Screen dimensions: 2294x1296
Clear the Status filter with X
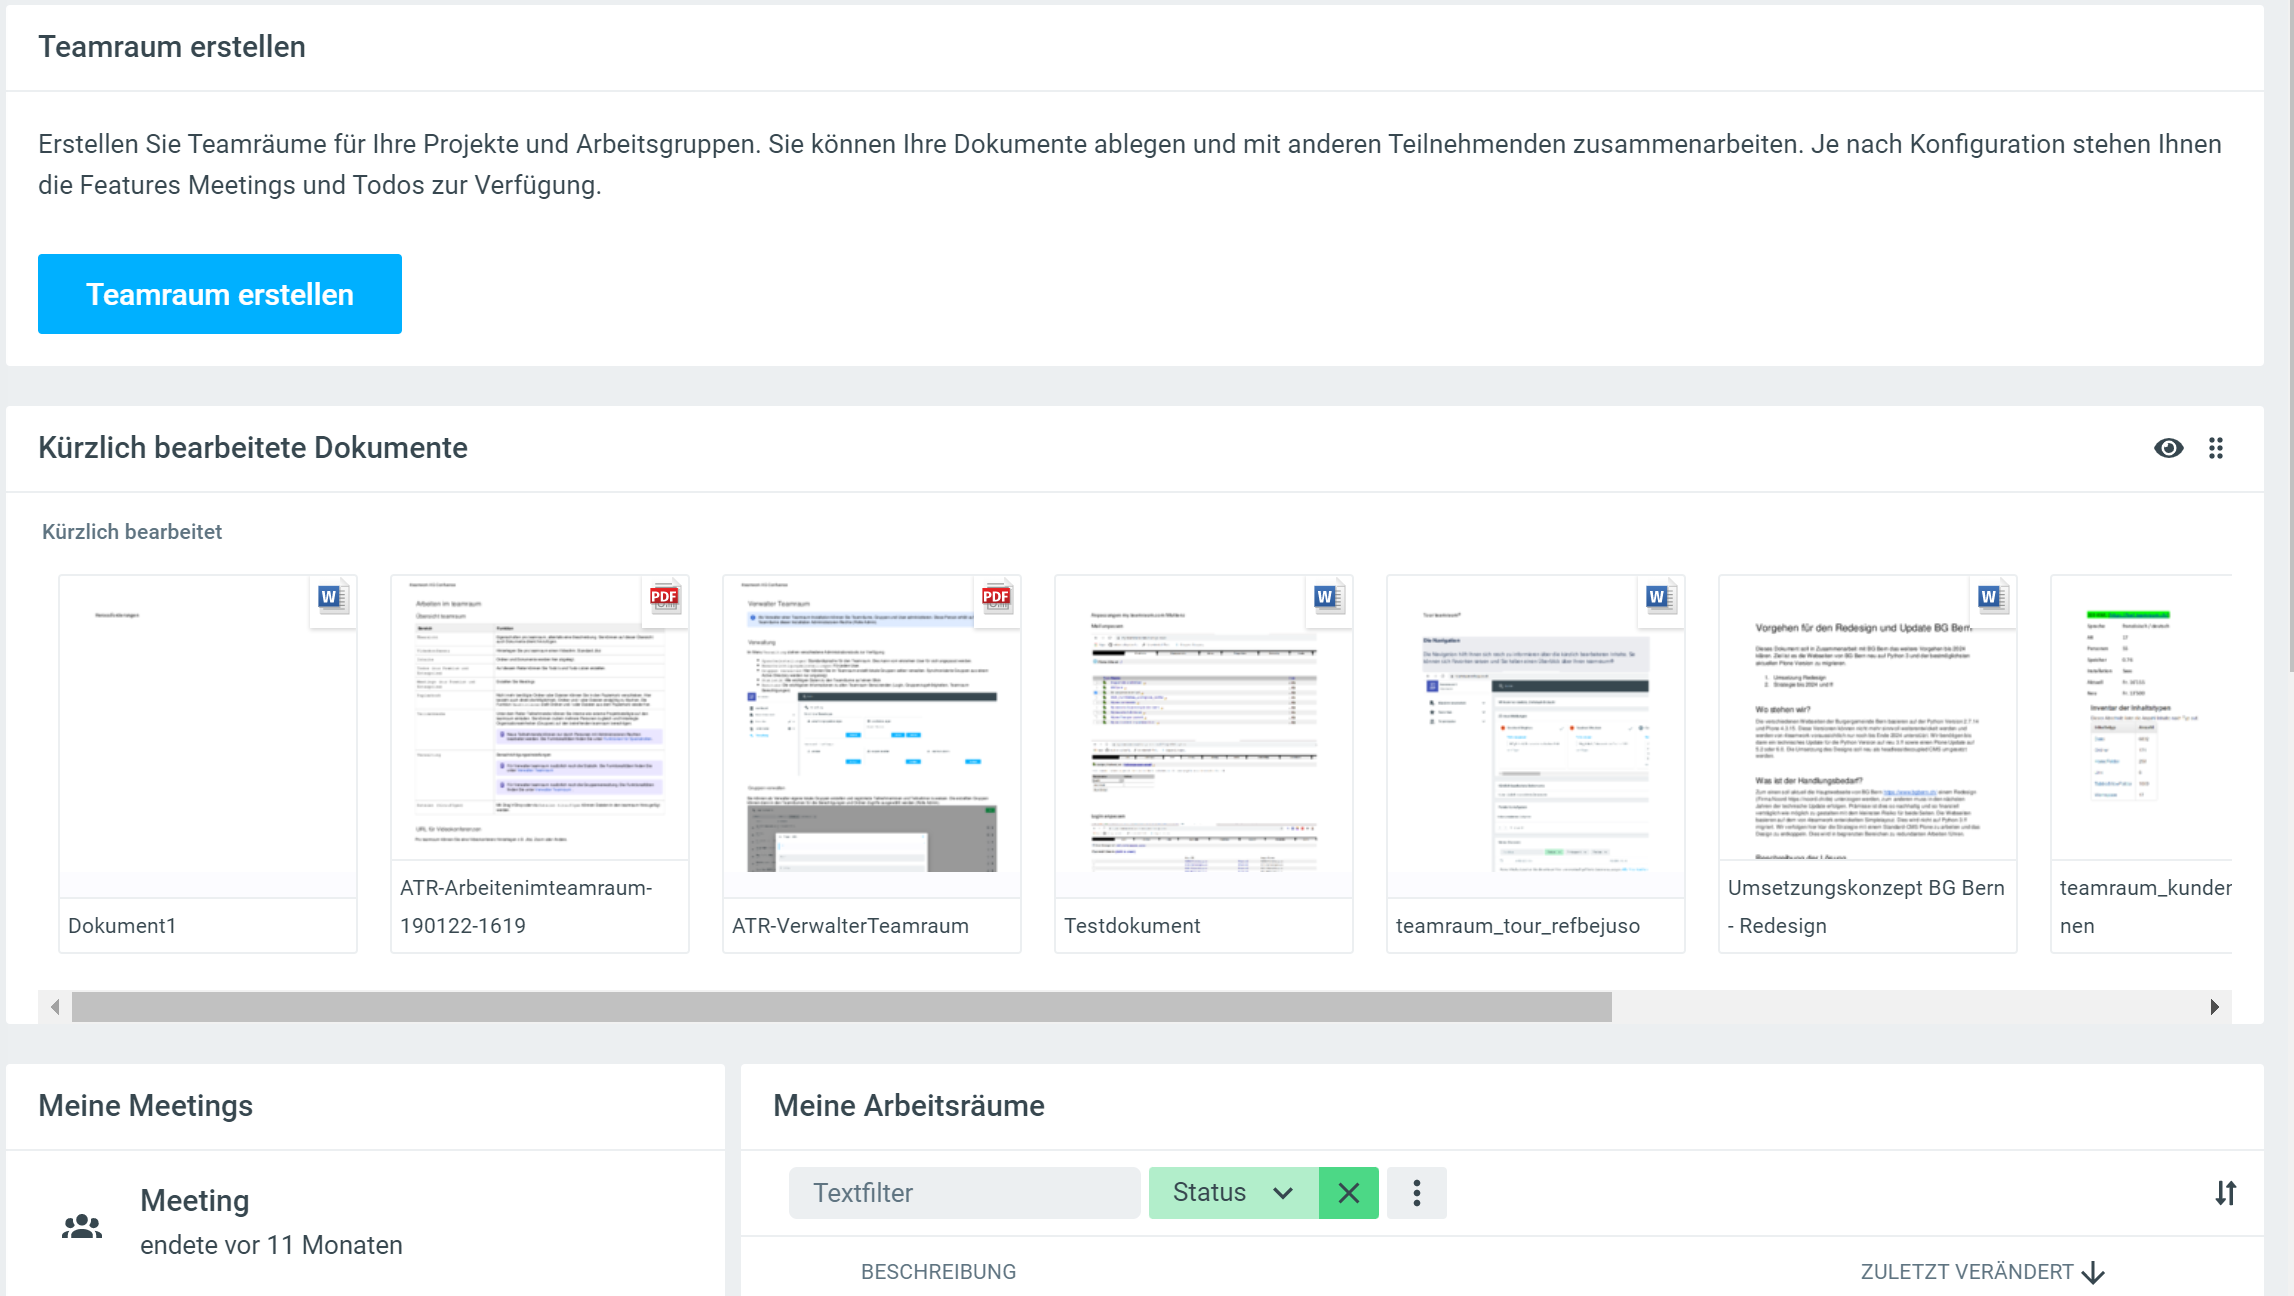pos(1348,1193)
